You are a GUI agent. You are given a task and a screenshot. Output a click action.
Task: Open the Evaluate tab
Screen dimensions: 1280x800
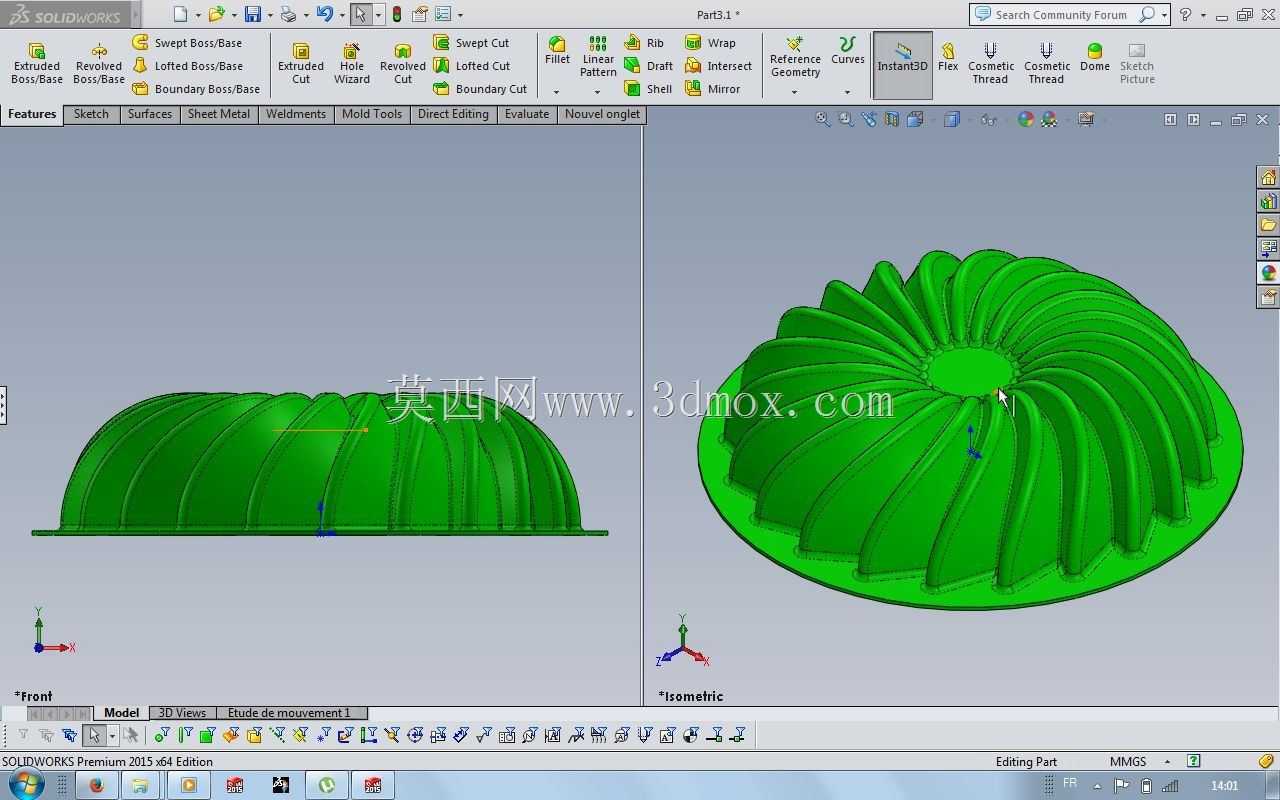point(527,114)
